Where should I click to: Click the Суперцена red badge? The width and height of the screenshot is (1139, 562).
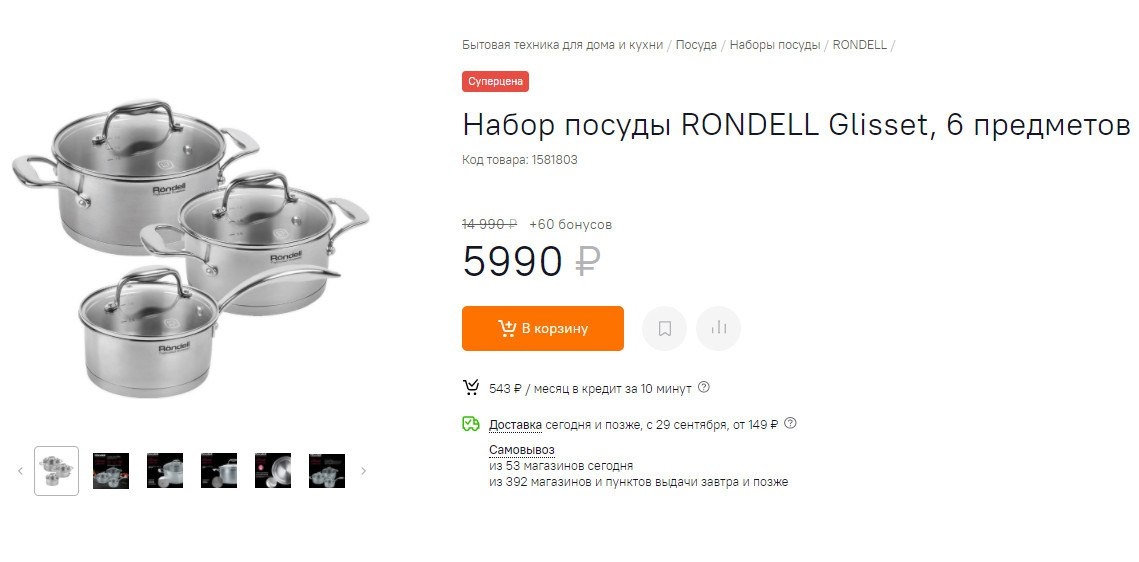[x=495, y=81]
